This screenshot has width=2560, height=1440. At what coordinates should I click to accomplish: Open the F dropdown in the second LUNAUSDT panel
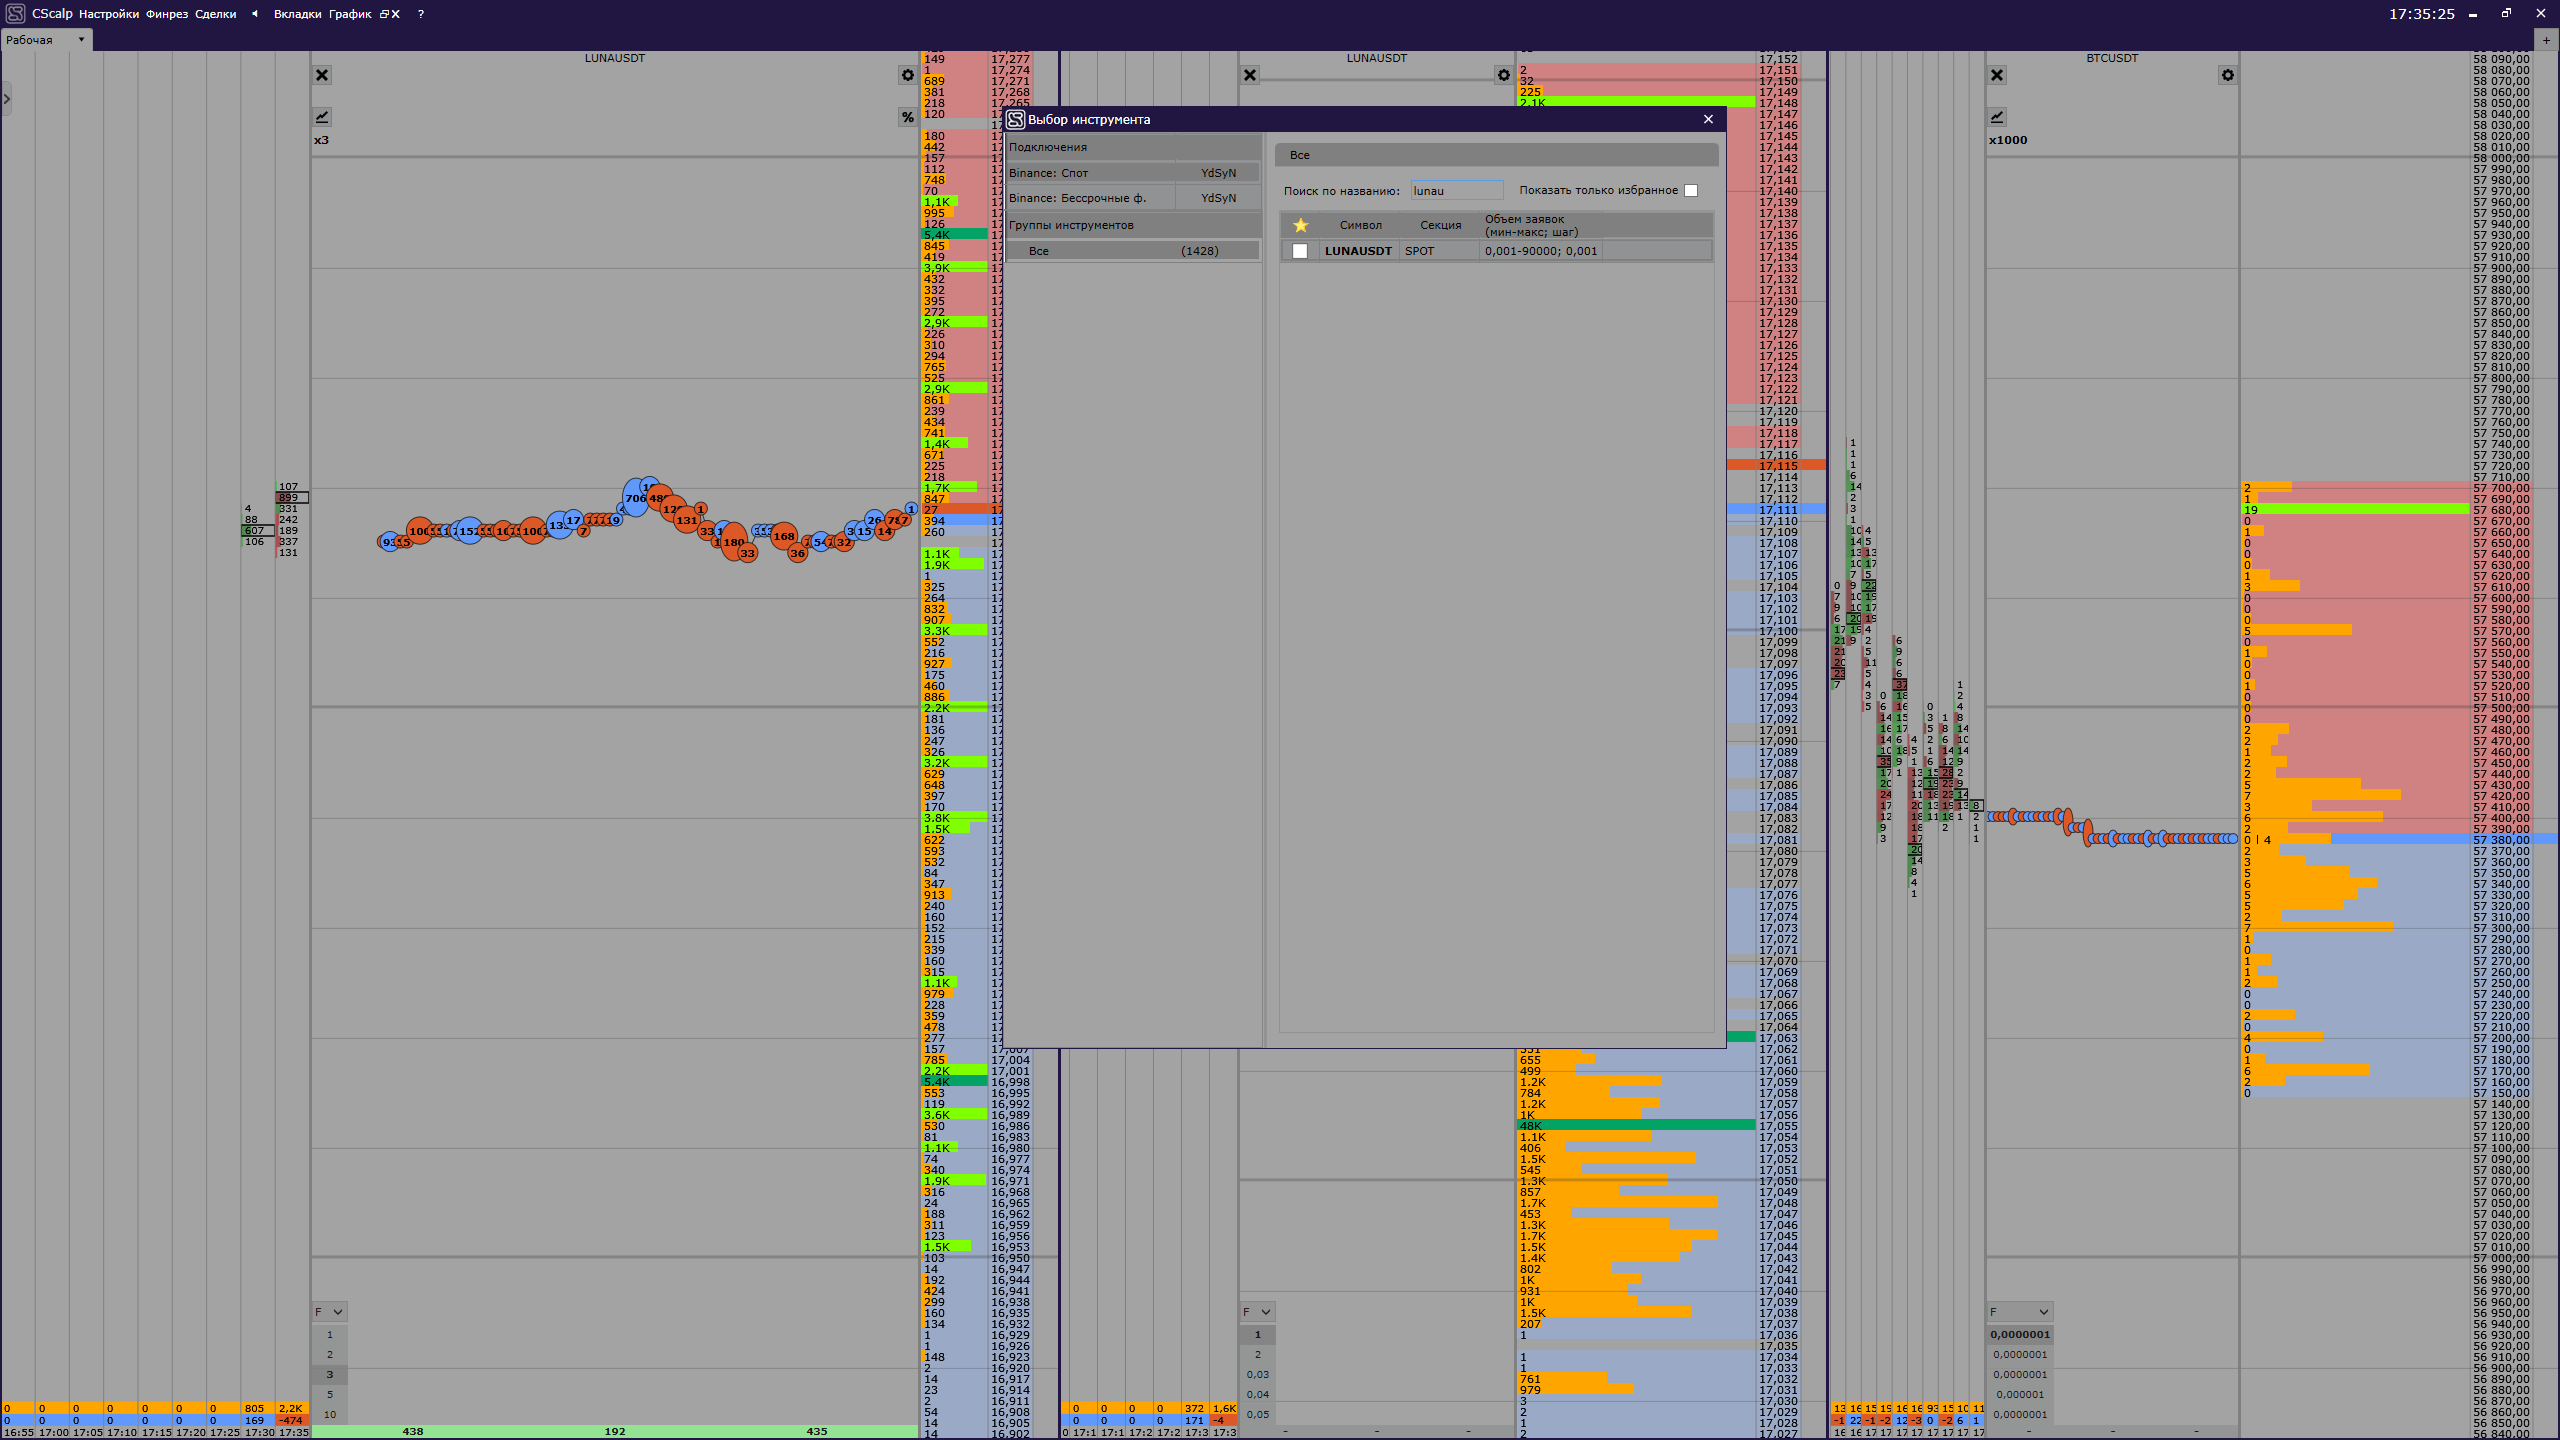[x=1257, y=1312]
